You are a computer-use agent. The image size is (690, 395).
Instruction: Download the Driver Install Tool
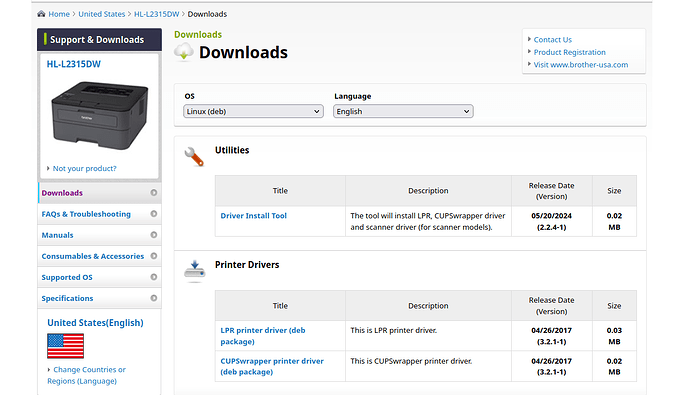[253, 216]
